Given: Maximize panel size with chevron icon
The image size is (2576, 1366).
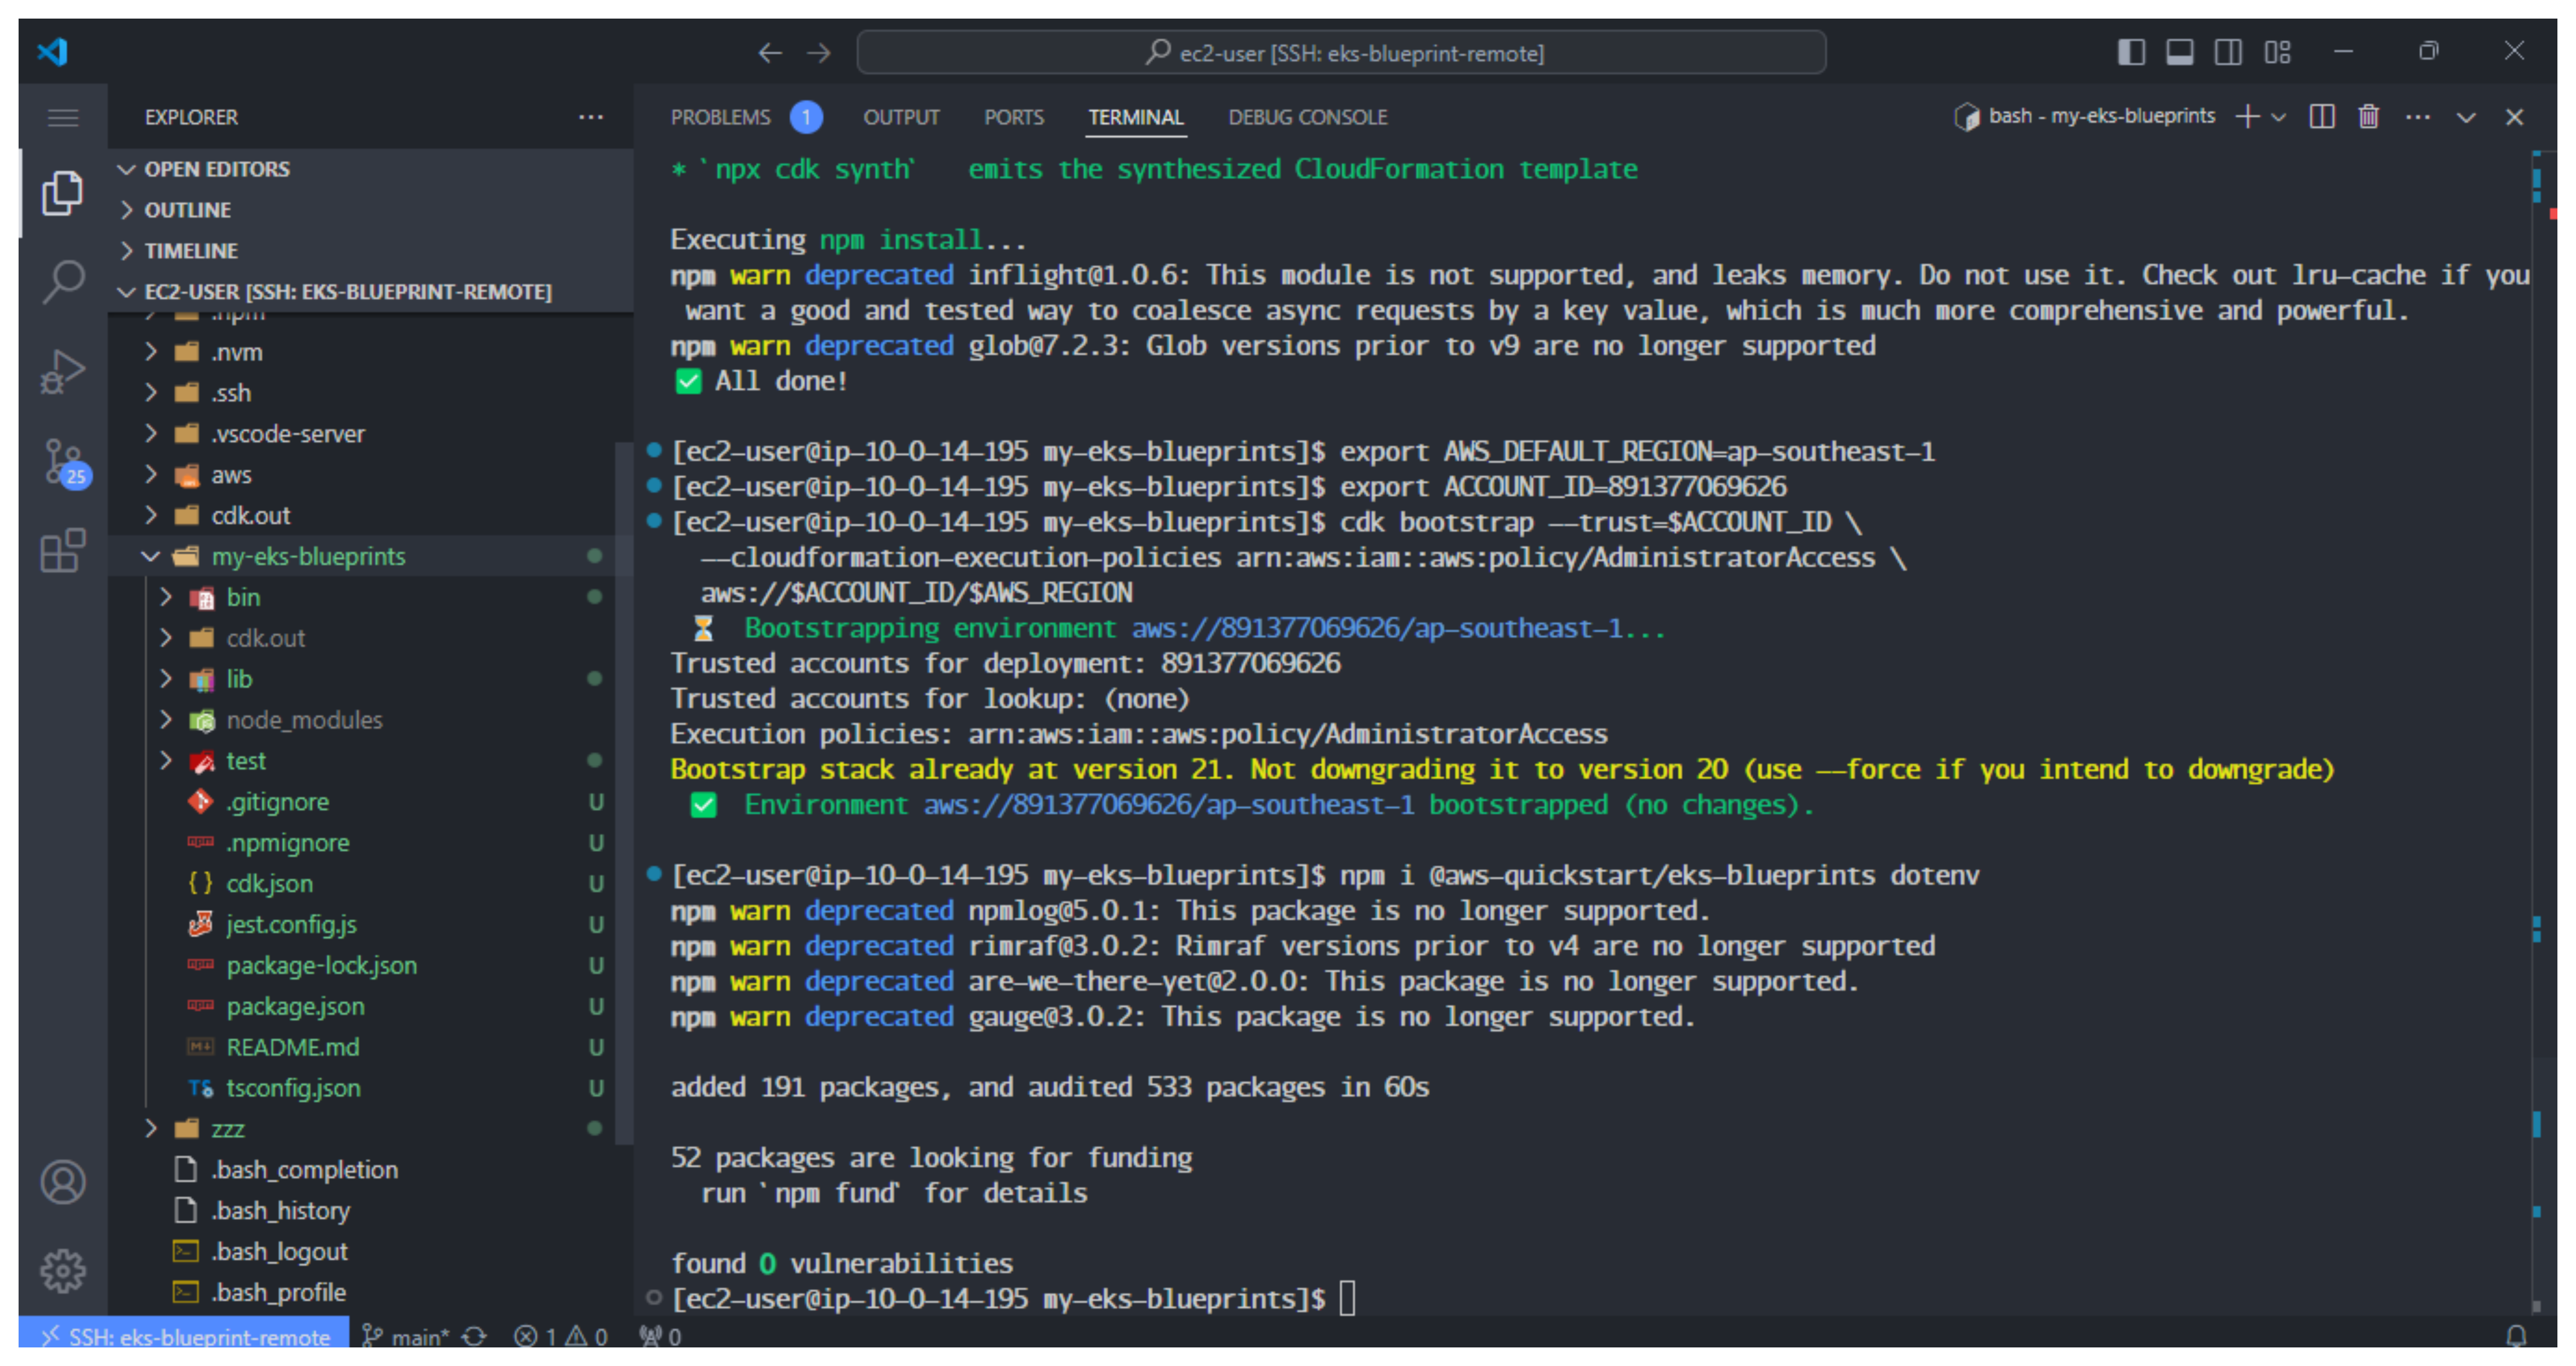Looking at the screenshot, I should (x=2466, y=118).
